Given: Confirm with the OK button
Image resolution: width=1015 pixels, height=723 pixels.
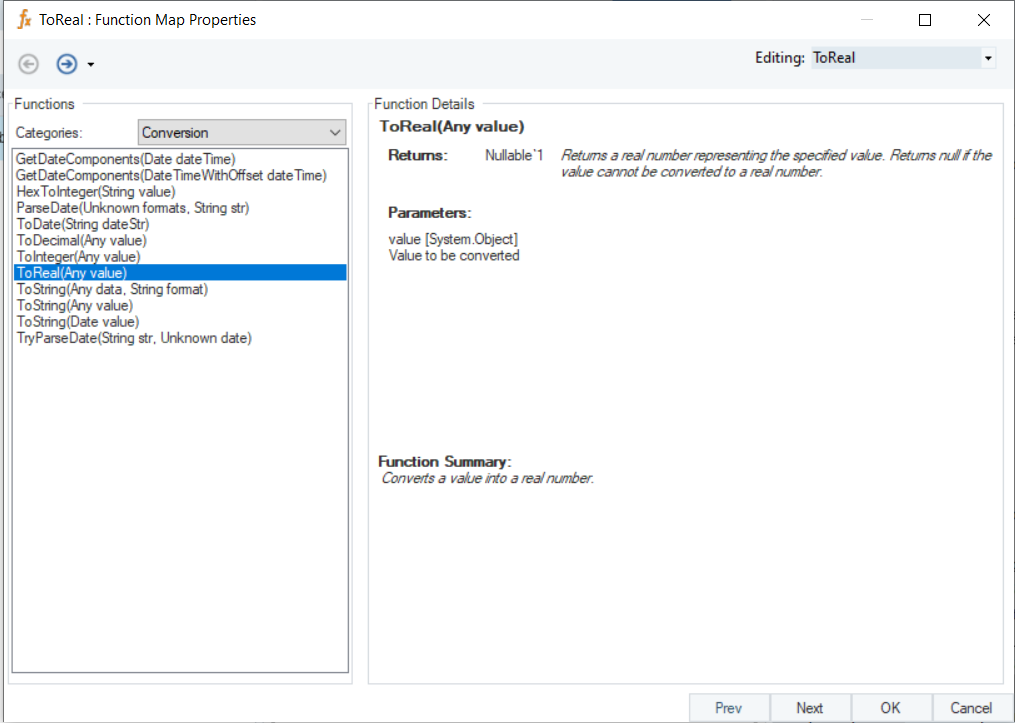Looking at the screenshot, I should point(890,708).
